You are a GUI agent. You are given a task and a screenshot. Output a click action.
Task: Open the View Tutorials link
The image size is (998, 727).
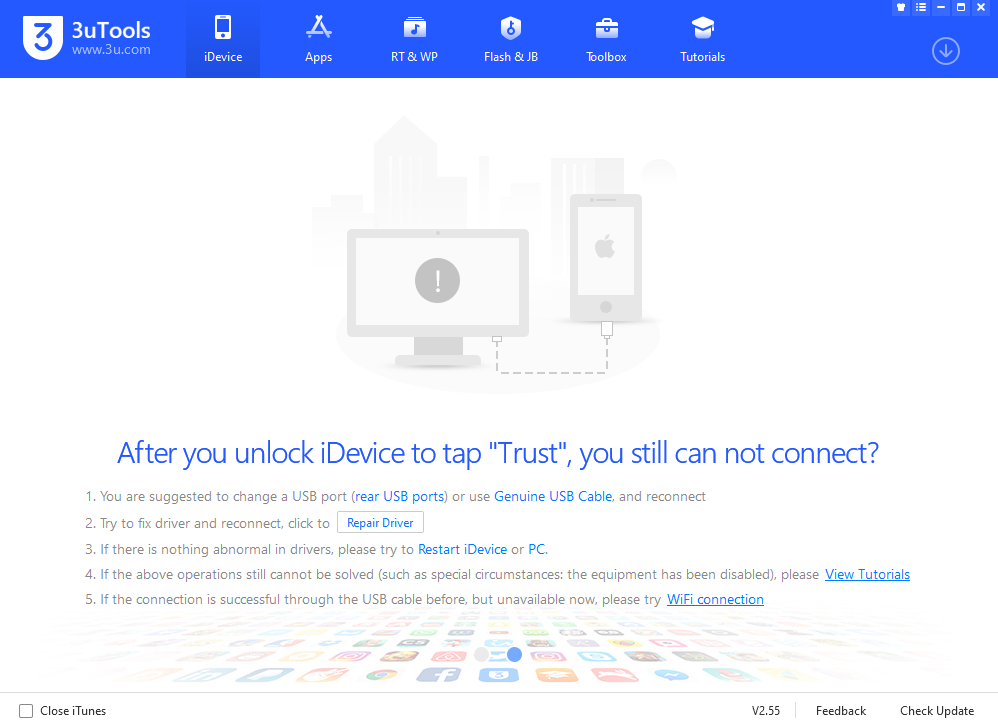[867, 574]
